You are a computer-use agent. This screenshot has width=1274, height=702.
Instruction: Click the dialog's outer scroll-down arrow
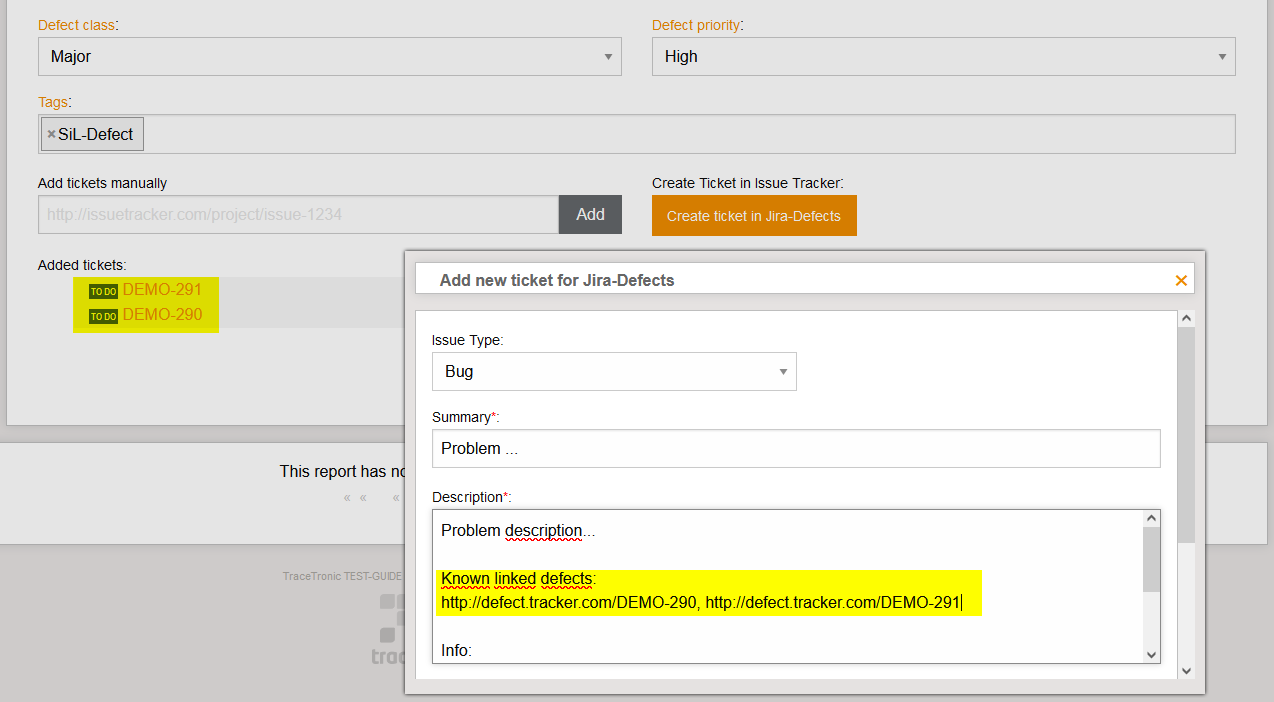[1187, 671]
